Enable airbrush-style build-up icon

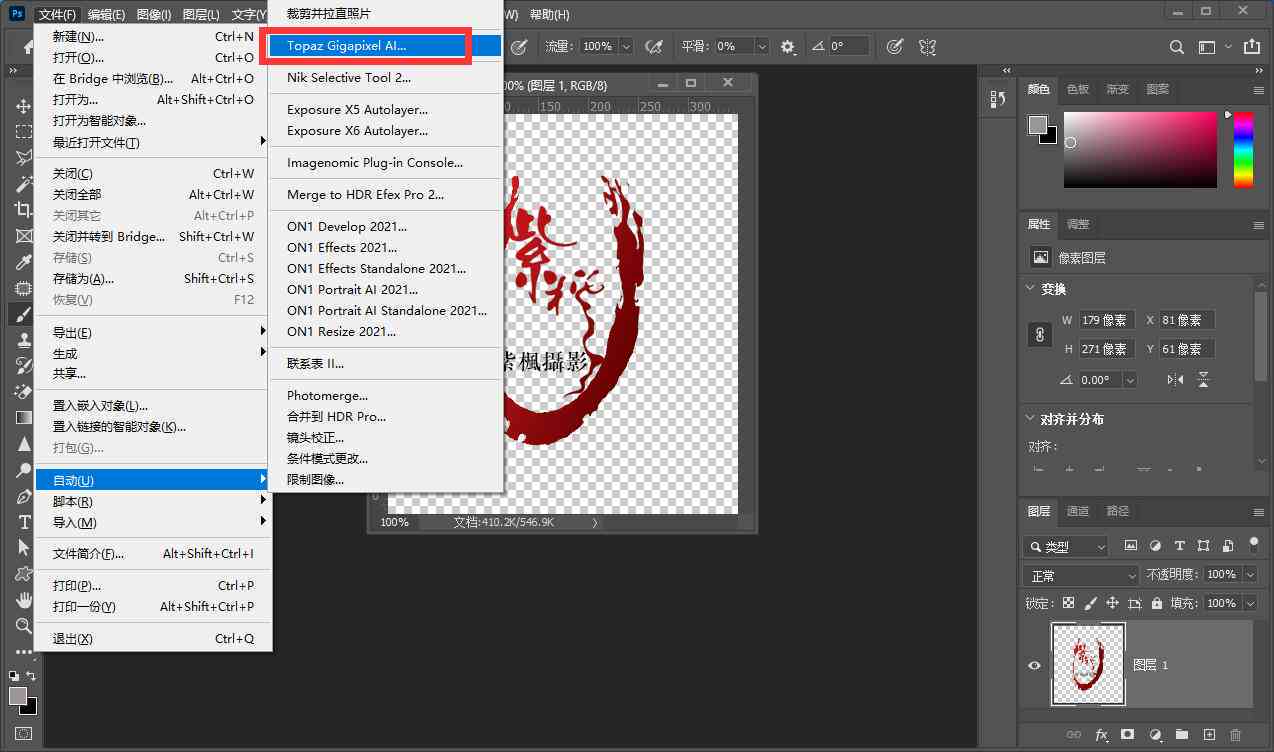point(655,46)
